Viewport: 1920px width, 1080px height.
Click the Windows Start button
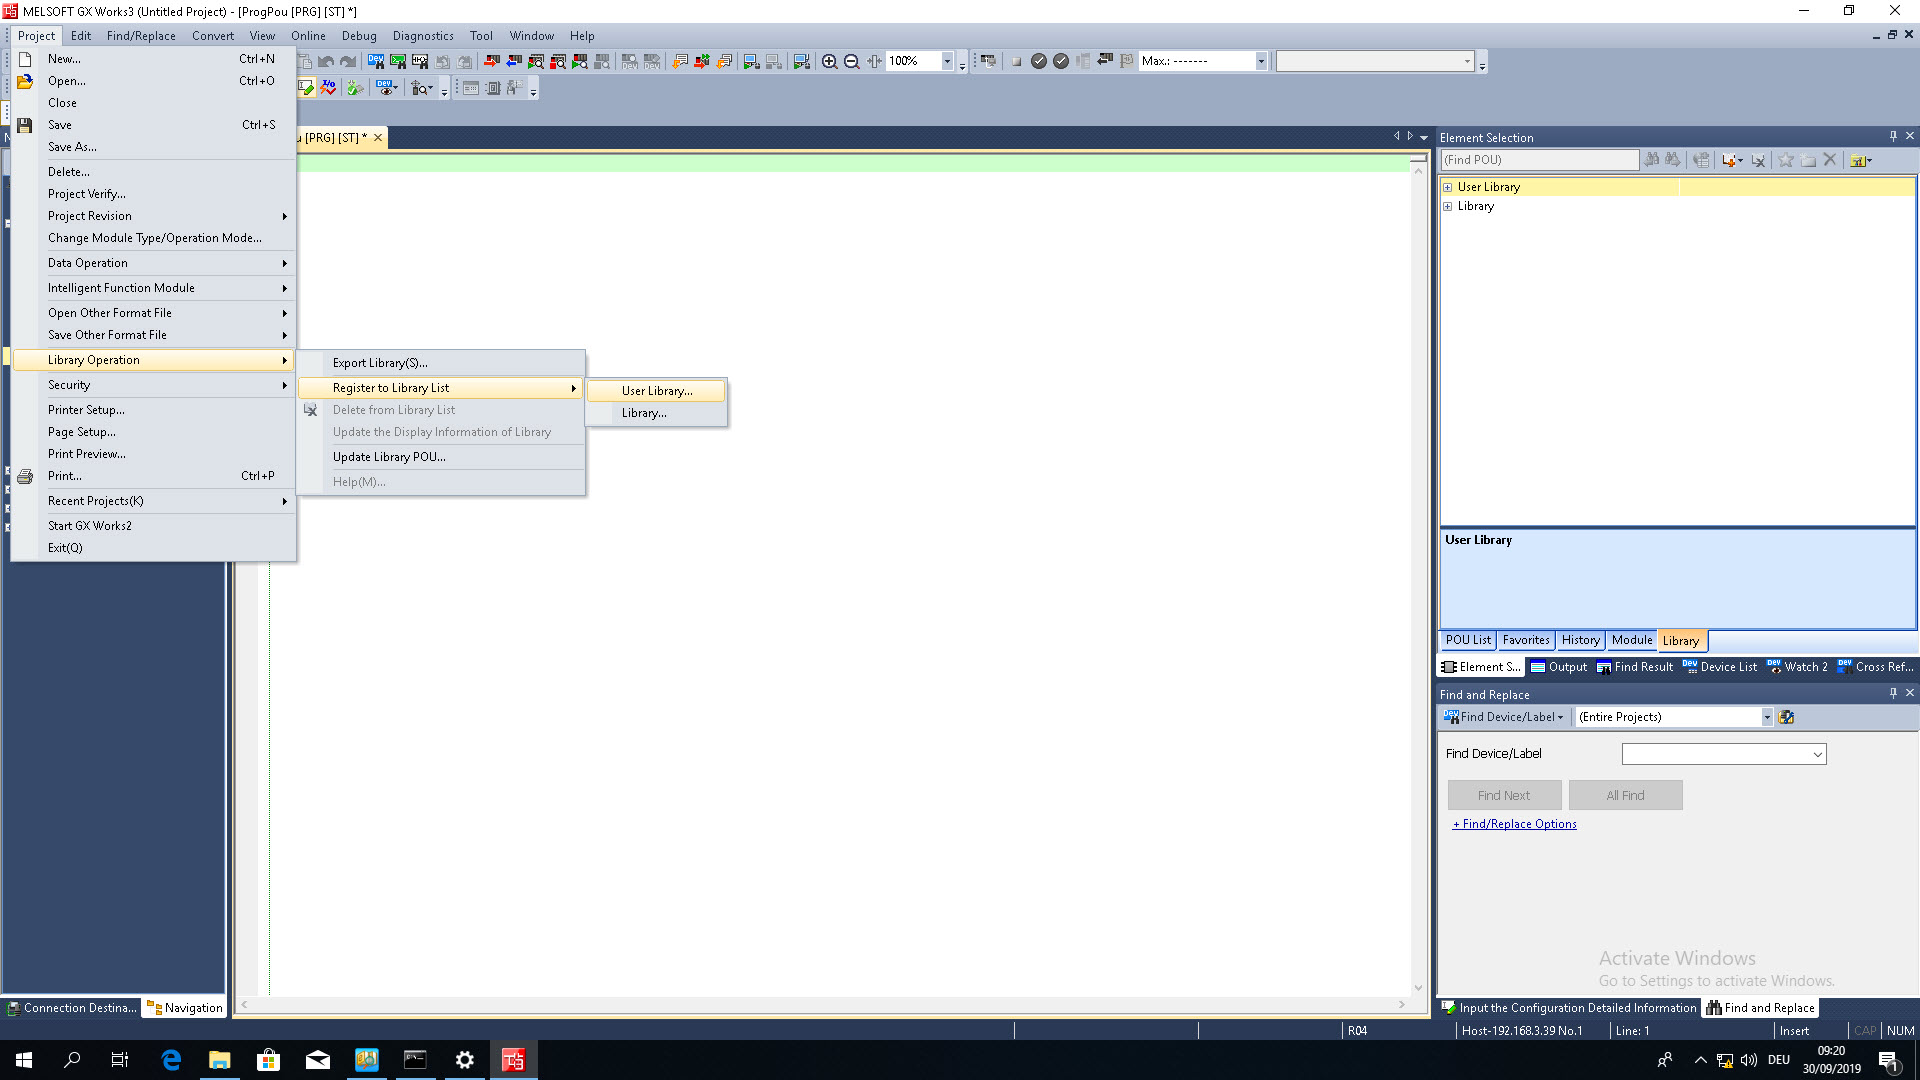pyautogui.click(x=24, y=1060)
